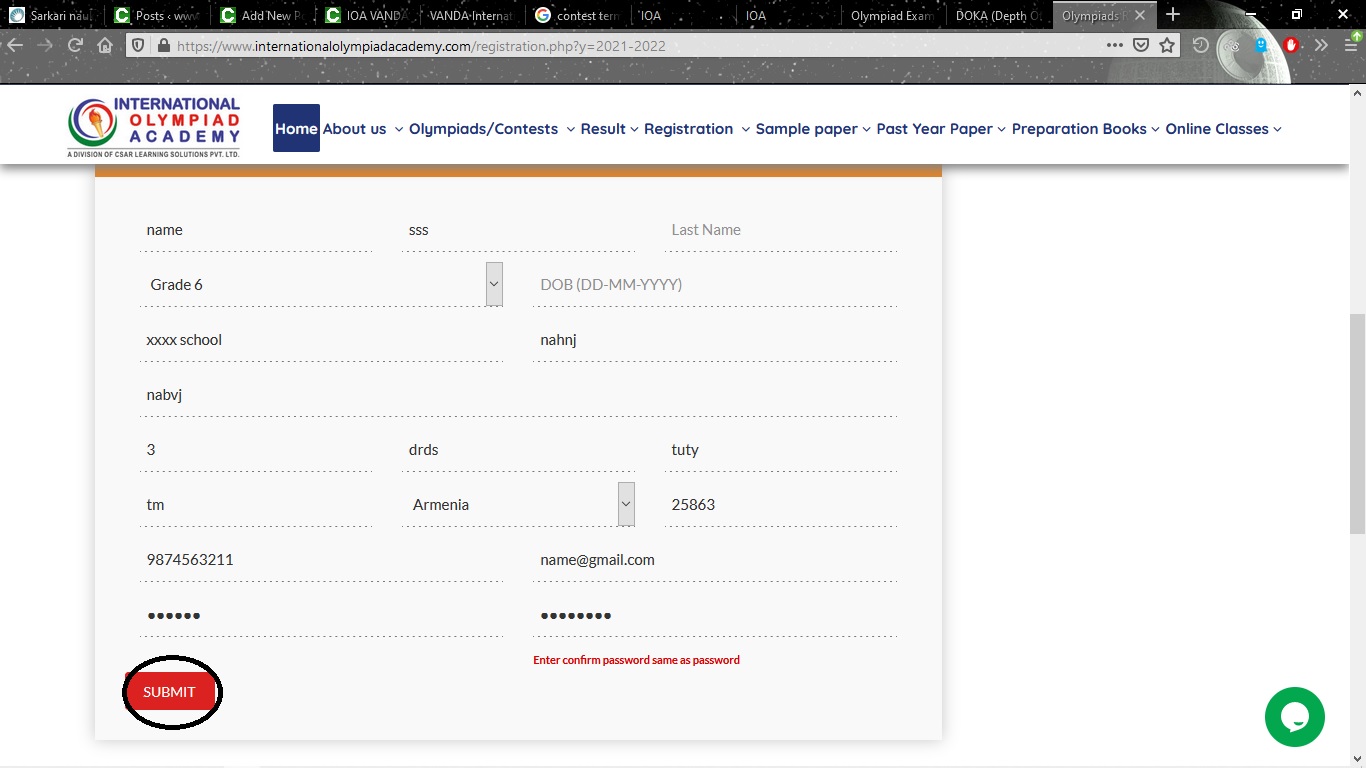The width and height of the screenshot is (1366, 768).
Task: Open the green chat bubble widget
Action: point(1294,717)
